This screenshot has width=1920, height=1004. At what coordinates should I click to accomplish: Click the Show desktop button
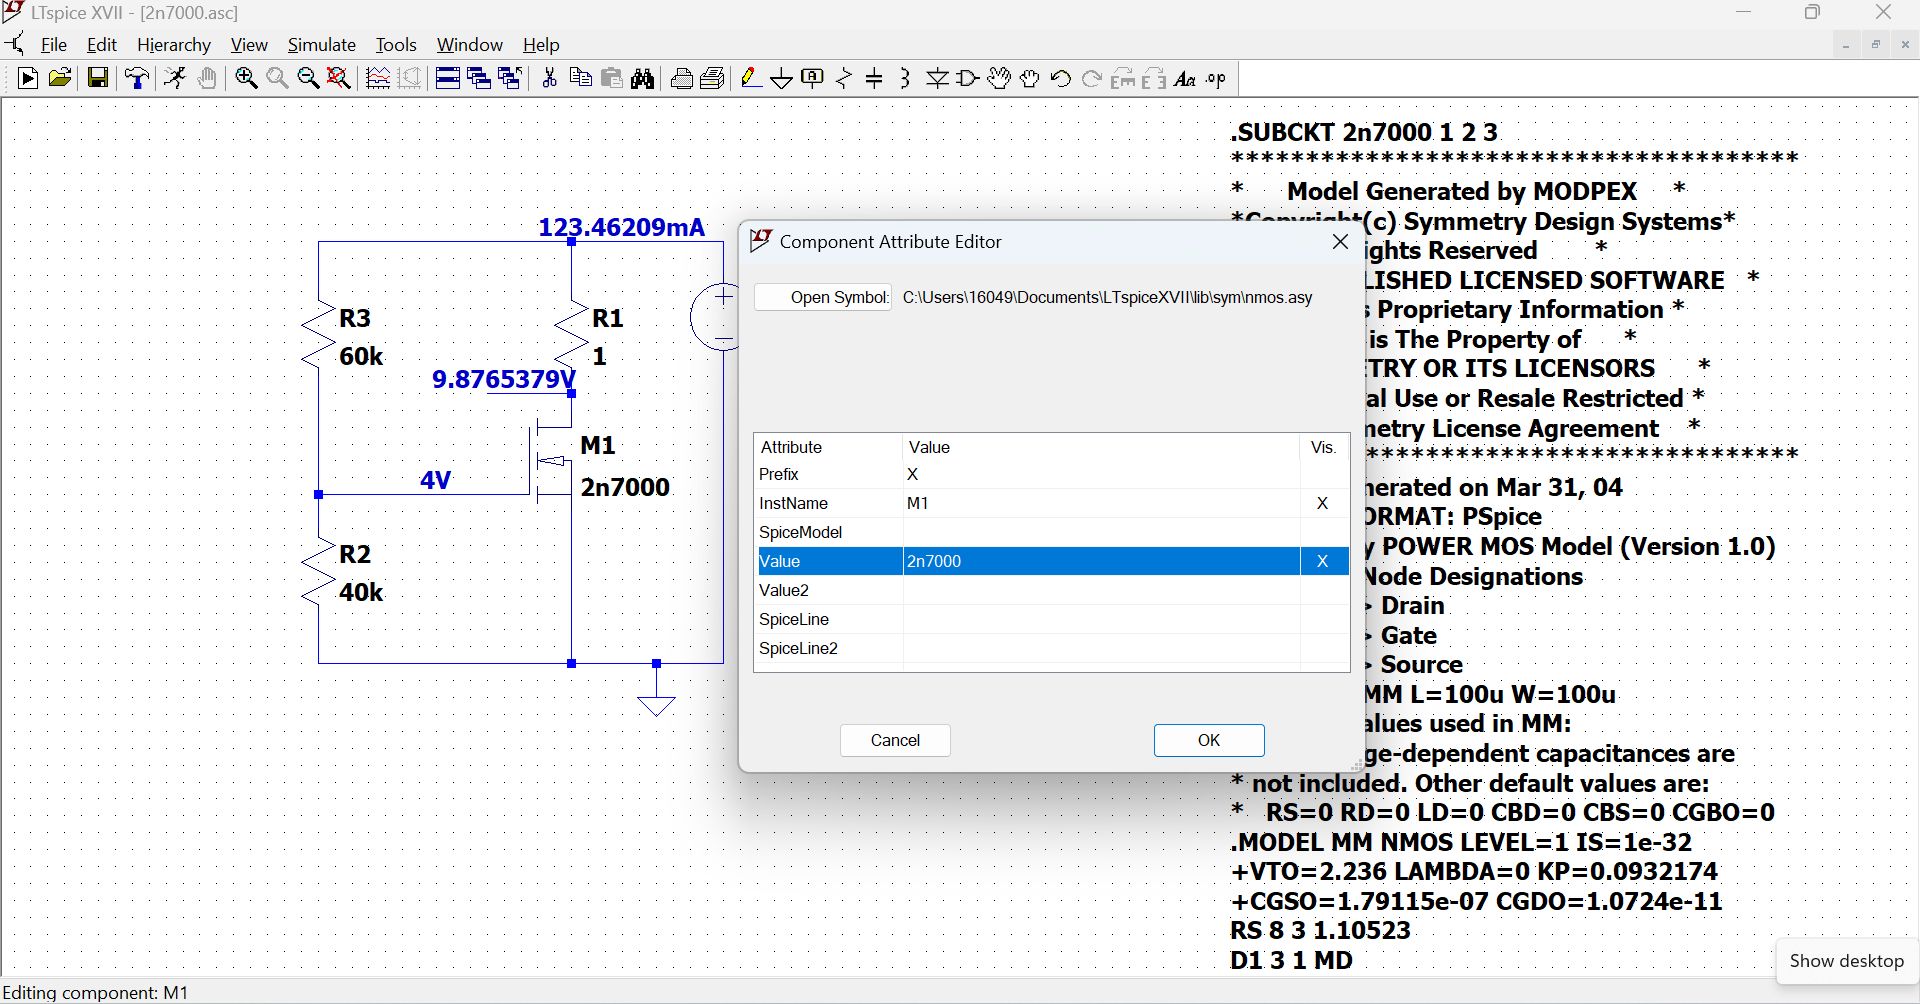tap(1846, 961)
